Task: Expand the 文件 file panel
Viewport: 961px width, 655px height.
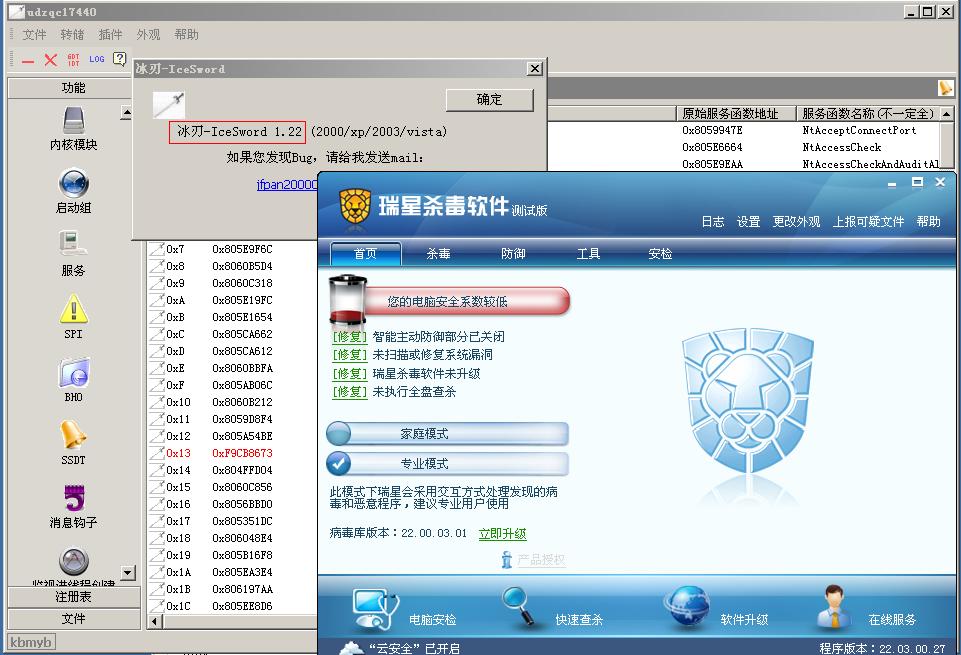Action: tap(74, 619)
